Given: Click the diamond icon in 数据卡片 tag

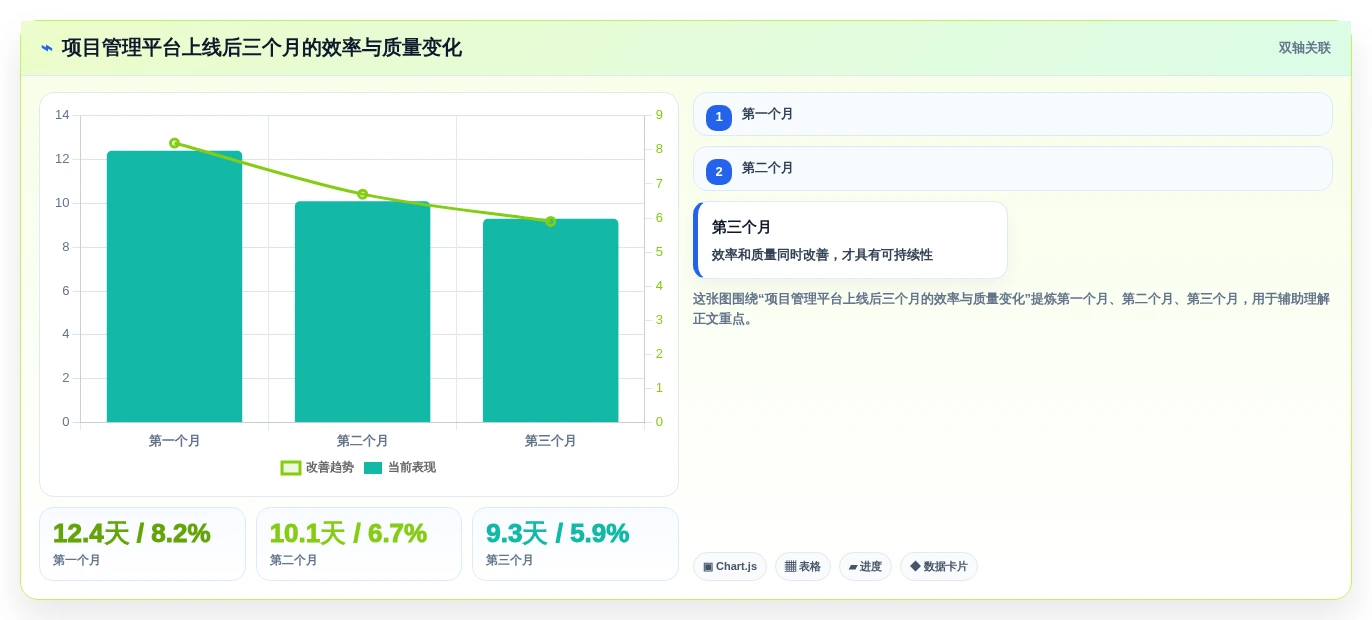Looking at the screenshot, I should pyautogui.click(x=915, y=566).
